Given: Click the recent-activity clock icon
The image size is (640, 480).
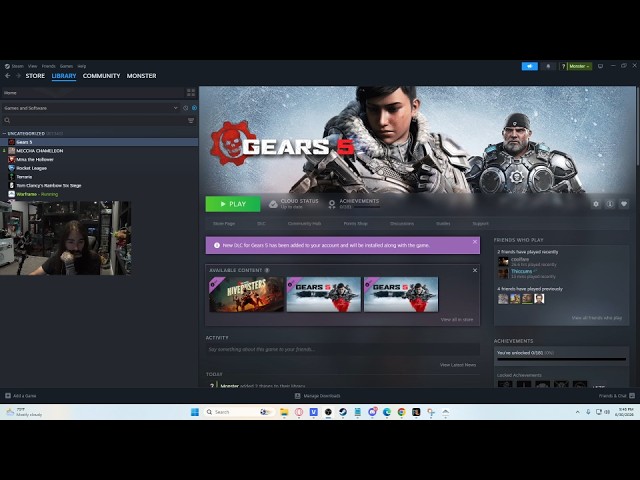Looking at the screenshot, I should (186, 108).
